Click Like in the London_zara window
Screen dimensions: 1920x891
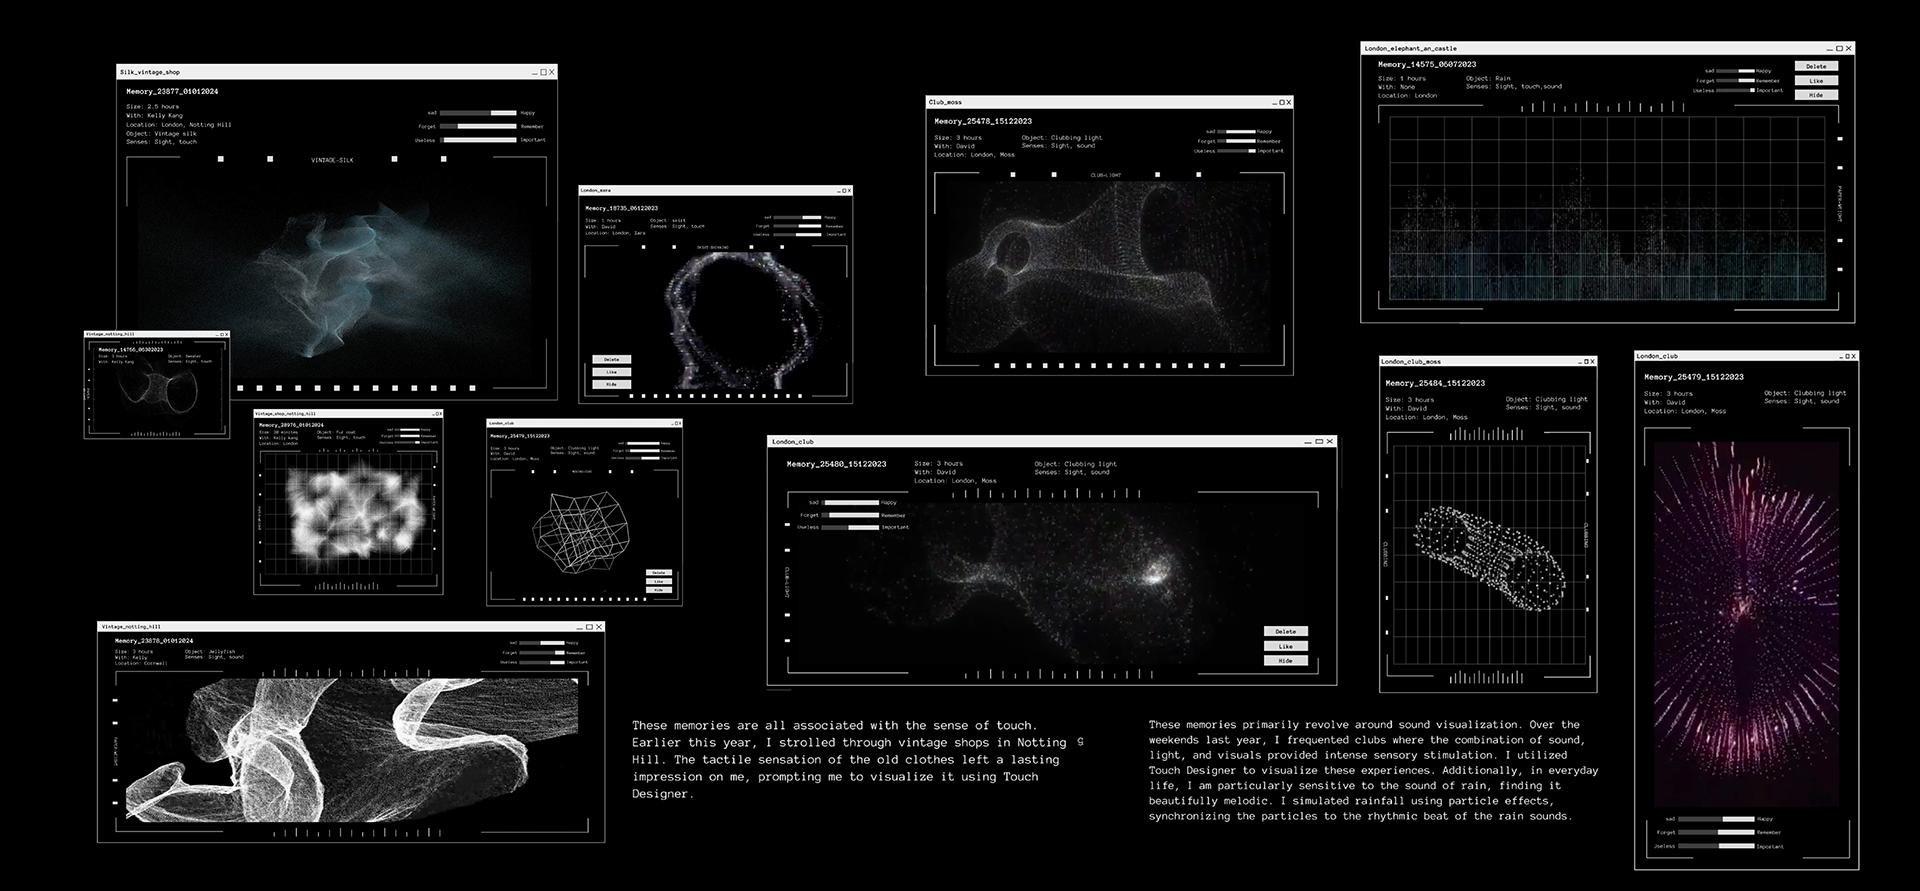pyautogui.click(x=612, y=372)
